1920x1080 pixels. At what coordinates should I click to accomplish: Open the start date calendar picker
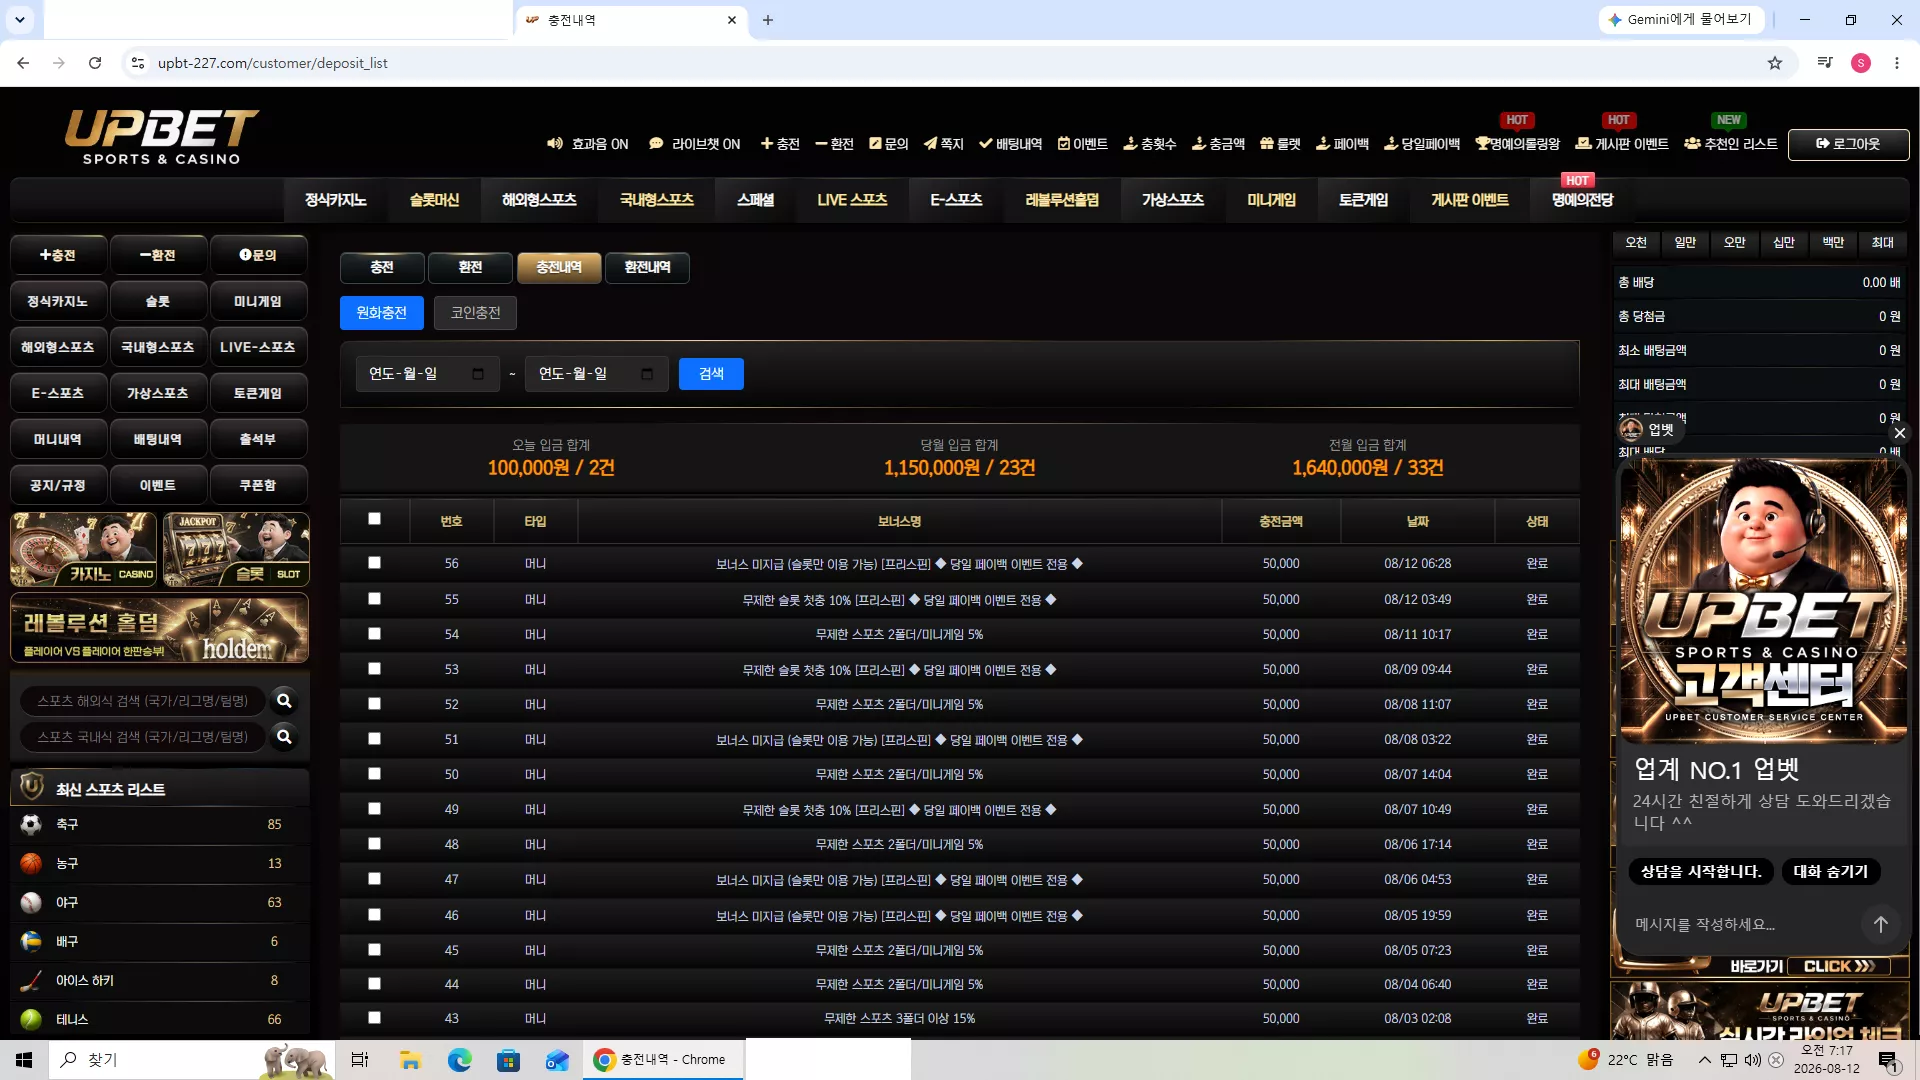[x=478, y=374]
